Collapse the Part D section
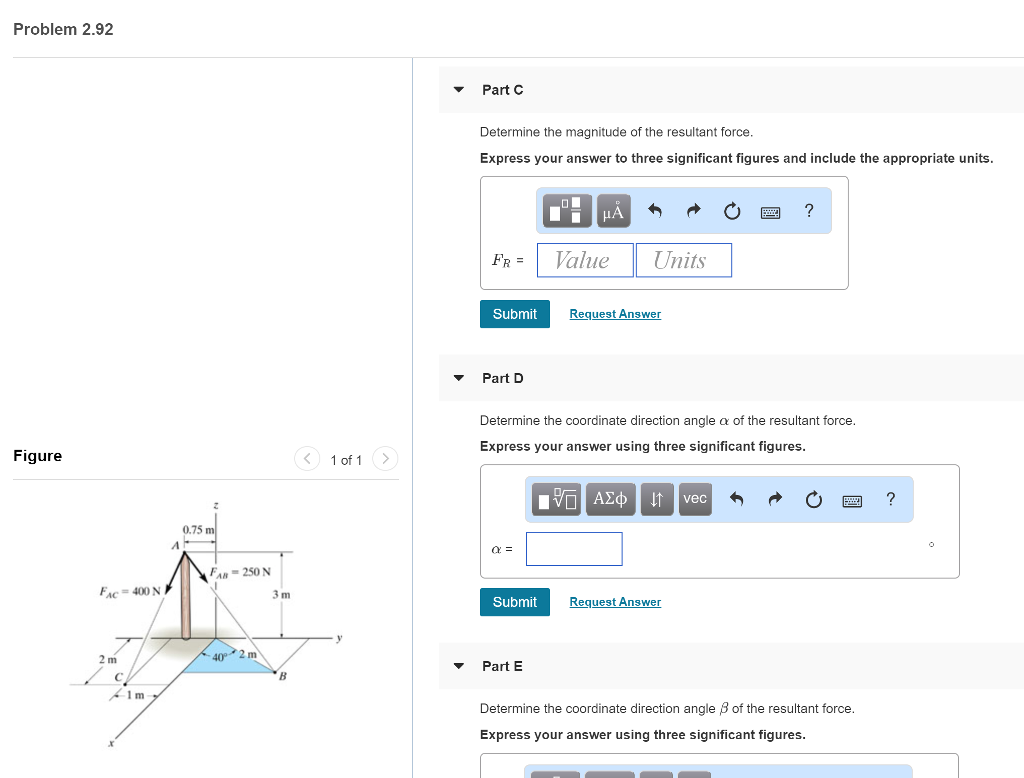 459,378
